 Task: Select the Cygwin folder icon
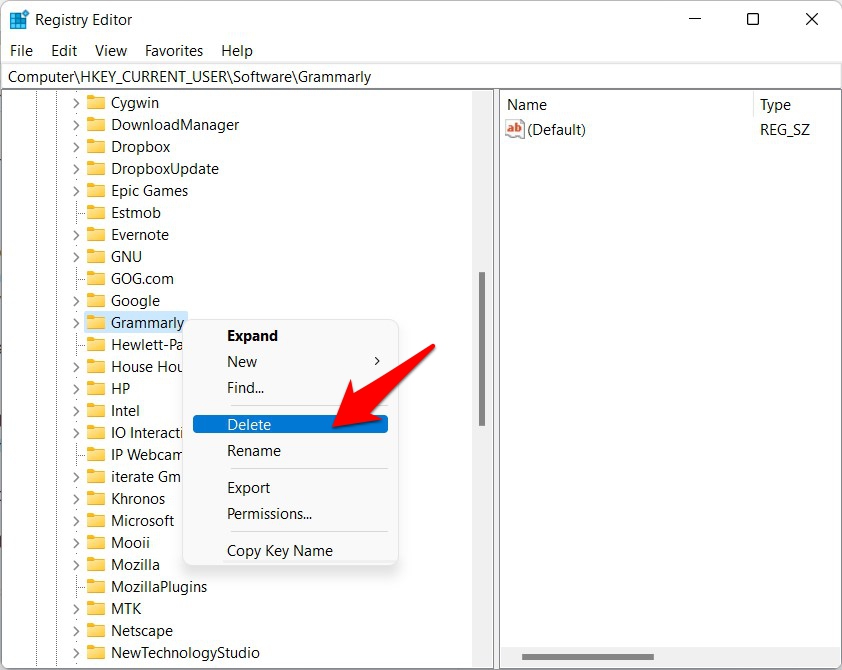[96, 103]
